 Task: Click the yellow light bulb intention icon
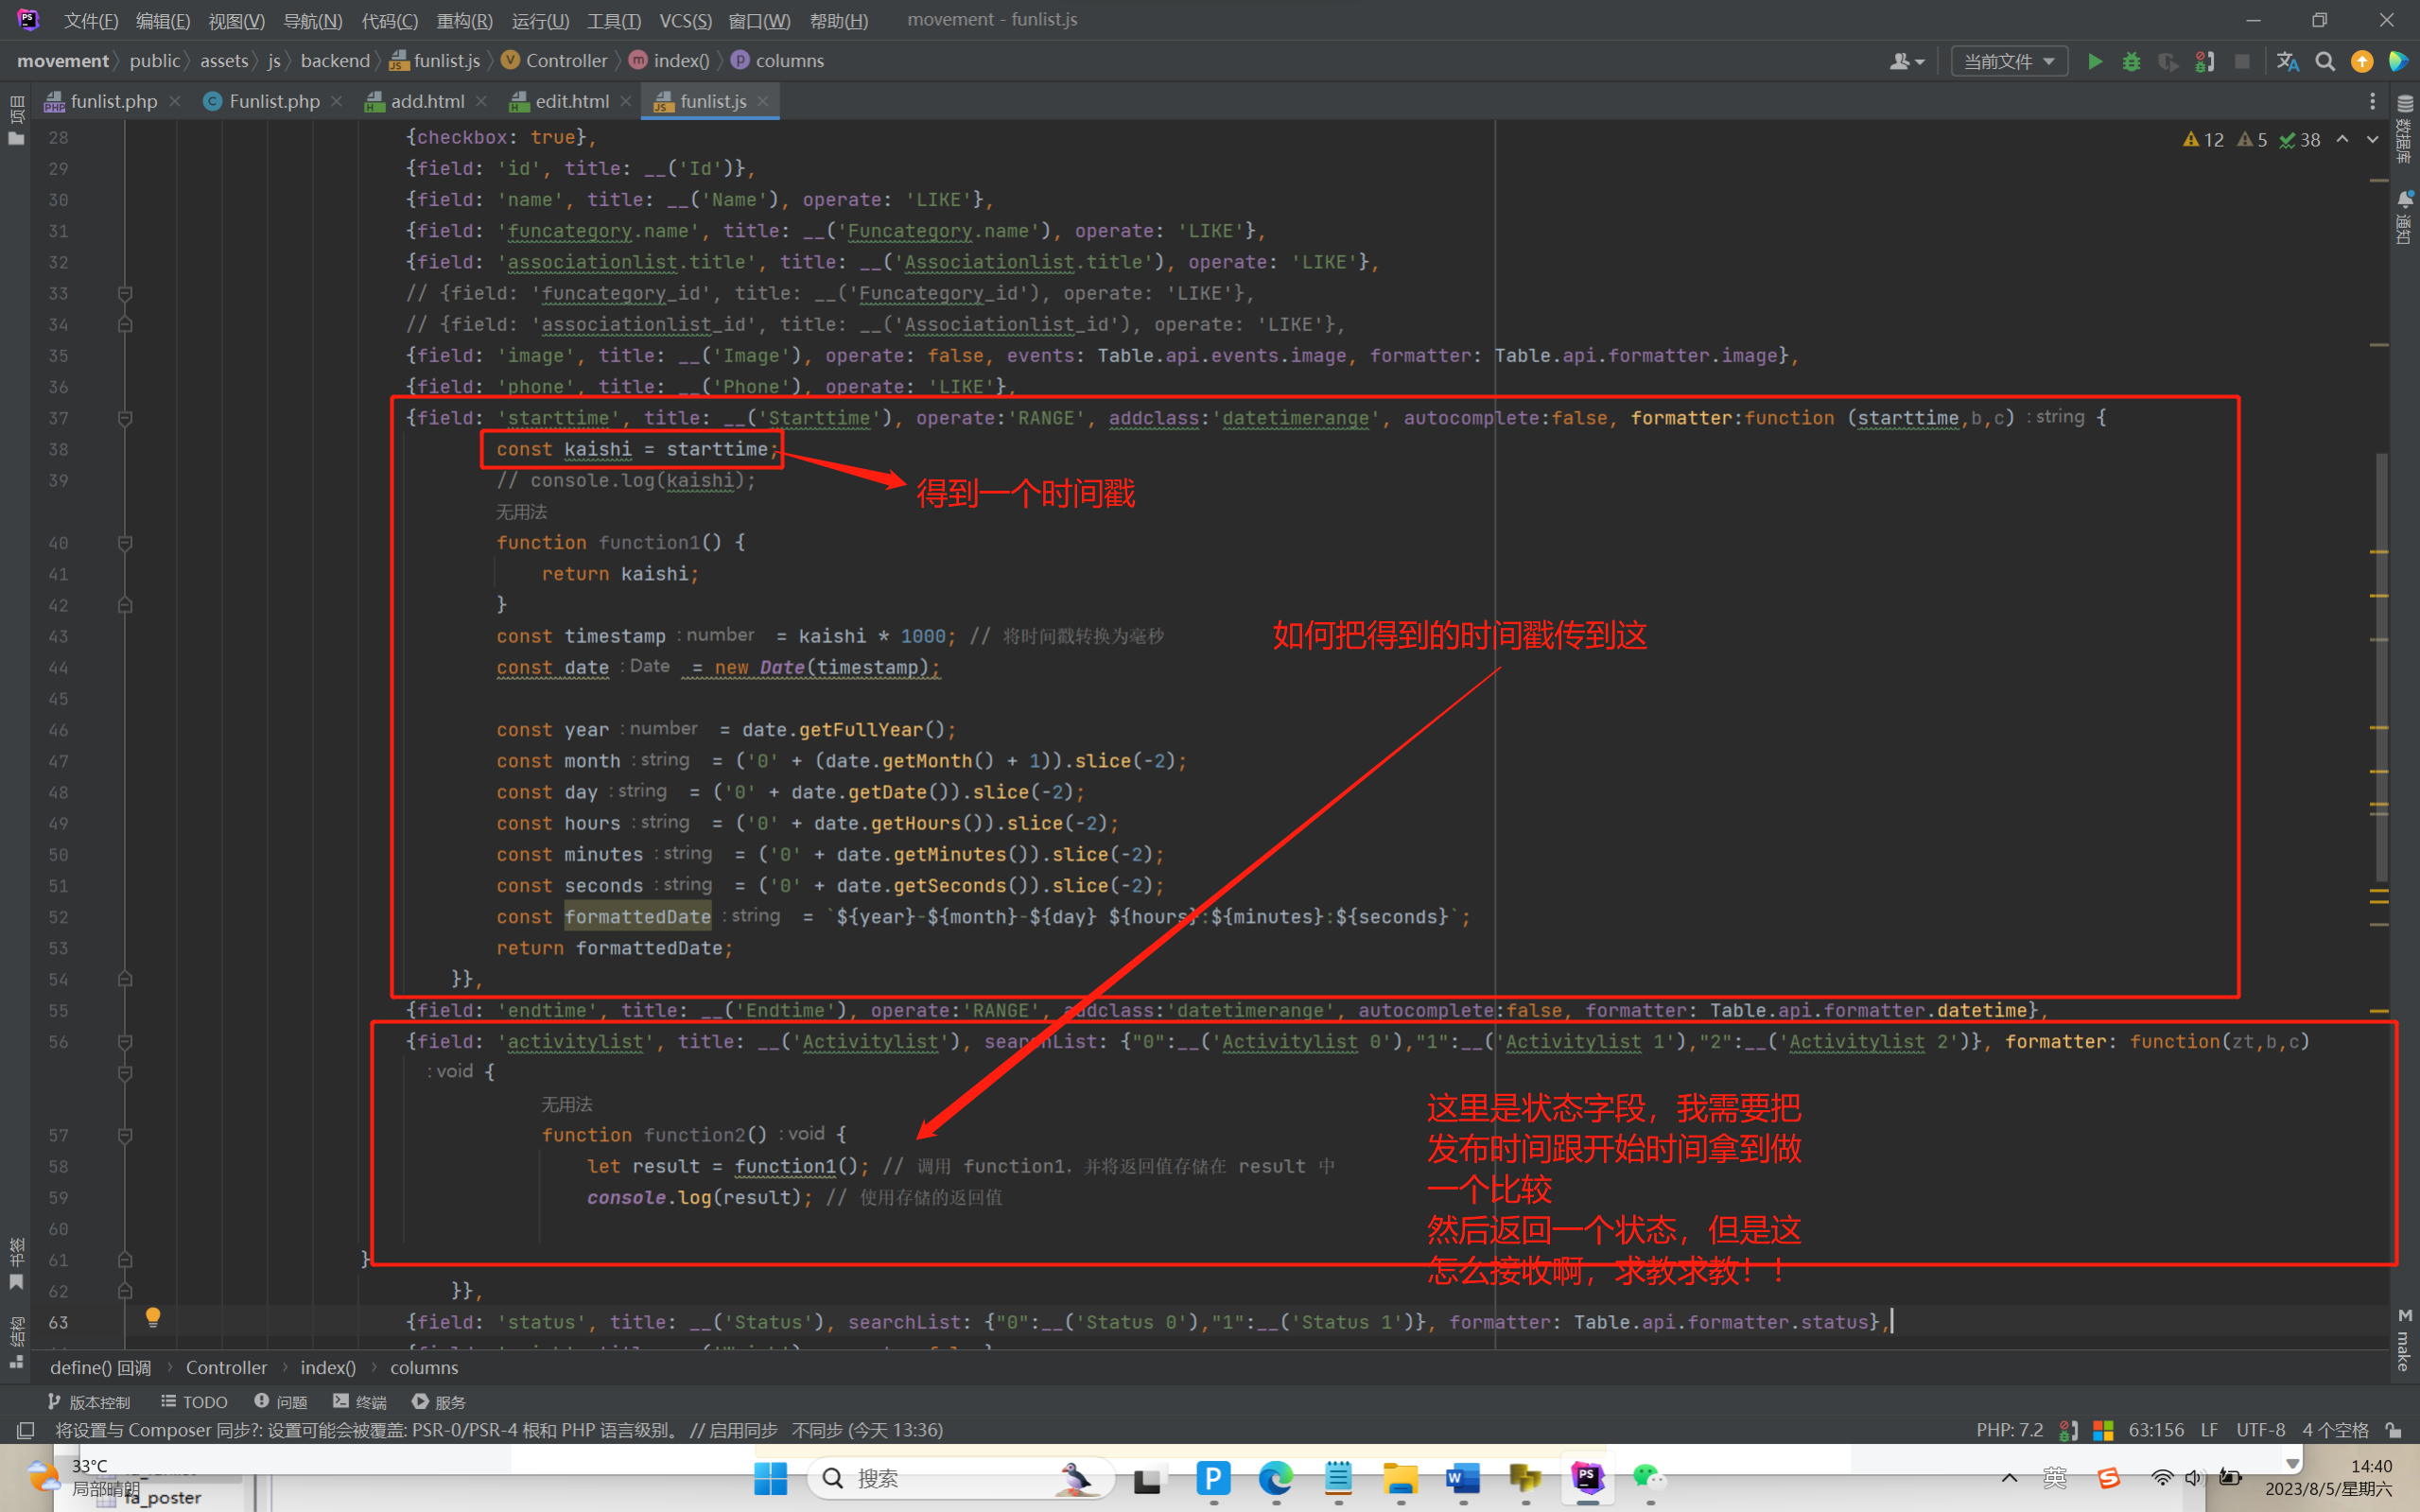point(153,1318)
